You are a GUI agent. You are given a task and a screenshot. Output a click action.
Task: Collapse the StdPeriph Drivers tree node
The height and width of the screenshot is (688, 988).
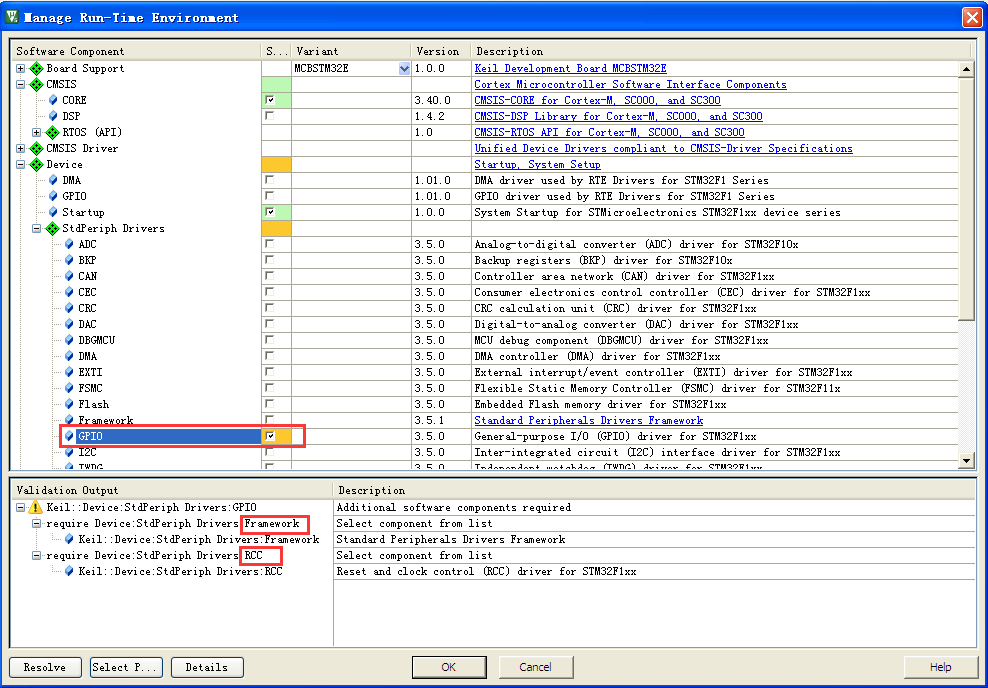pyautogui.click(x=37, y=229)
